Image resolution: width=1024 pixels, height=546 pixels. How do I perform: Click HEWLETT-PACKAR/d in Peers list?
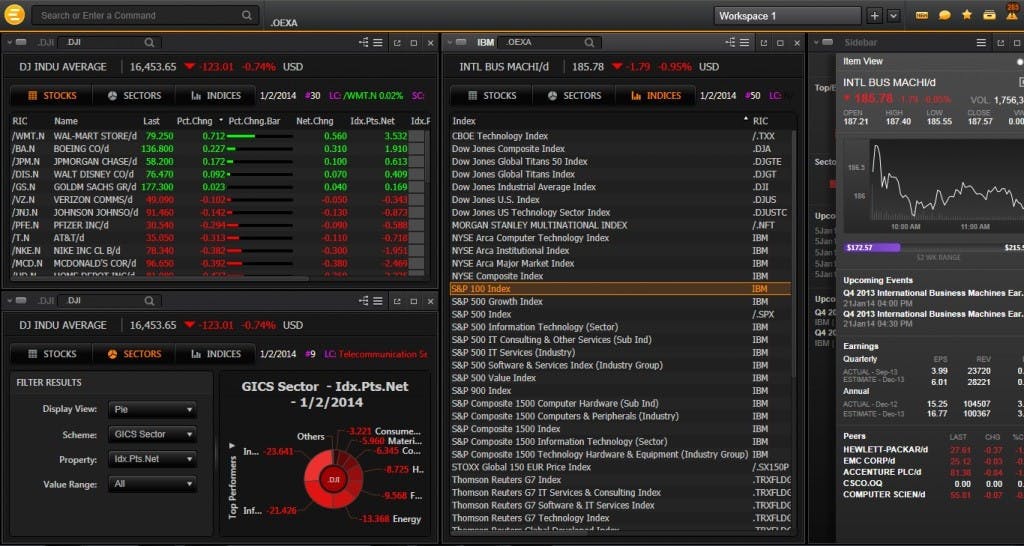pos(885,449)
